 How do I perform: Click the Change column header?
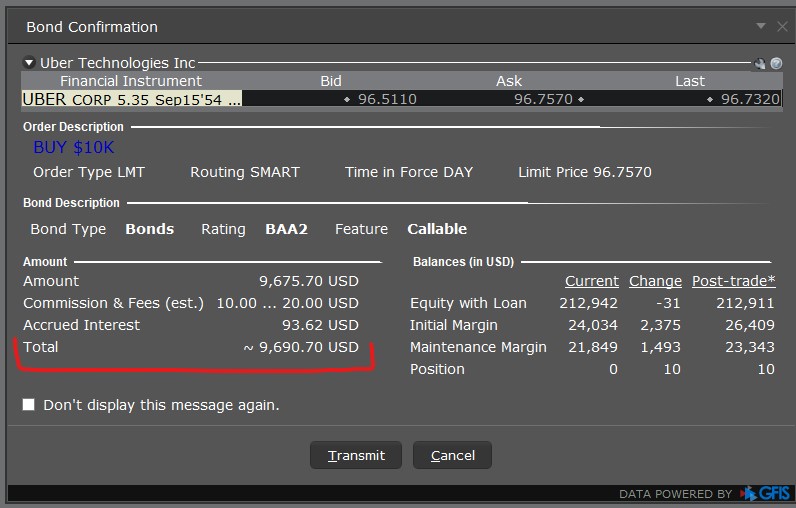click(x=655, y=281)
